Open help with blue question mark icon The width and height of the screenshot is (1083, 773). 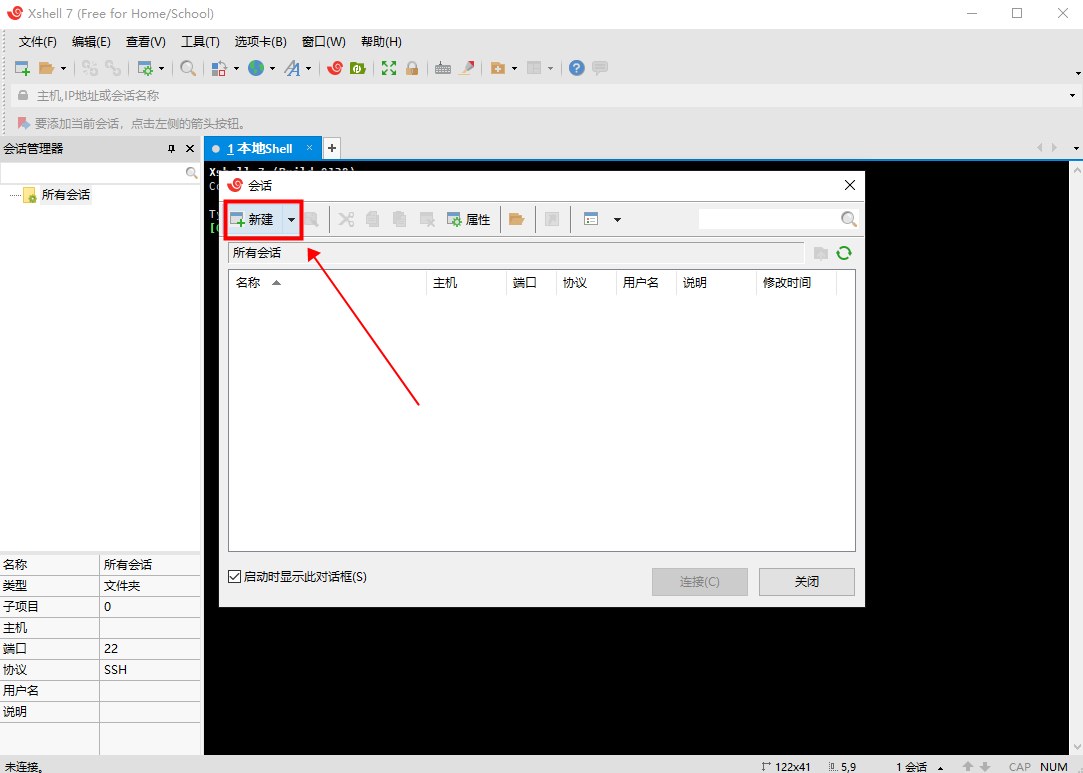click(577, 68)
